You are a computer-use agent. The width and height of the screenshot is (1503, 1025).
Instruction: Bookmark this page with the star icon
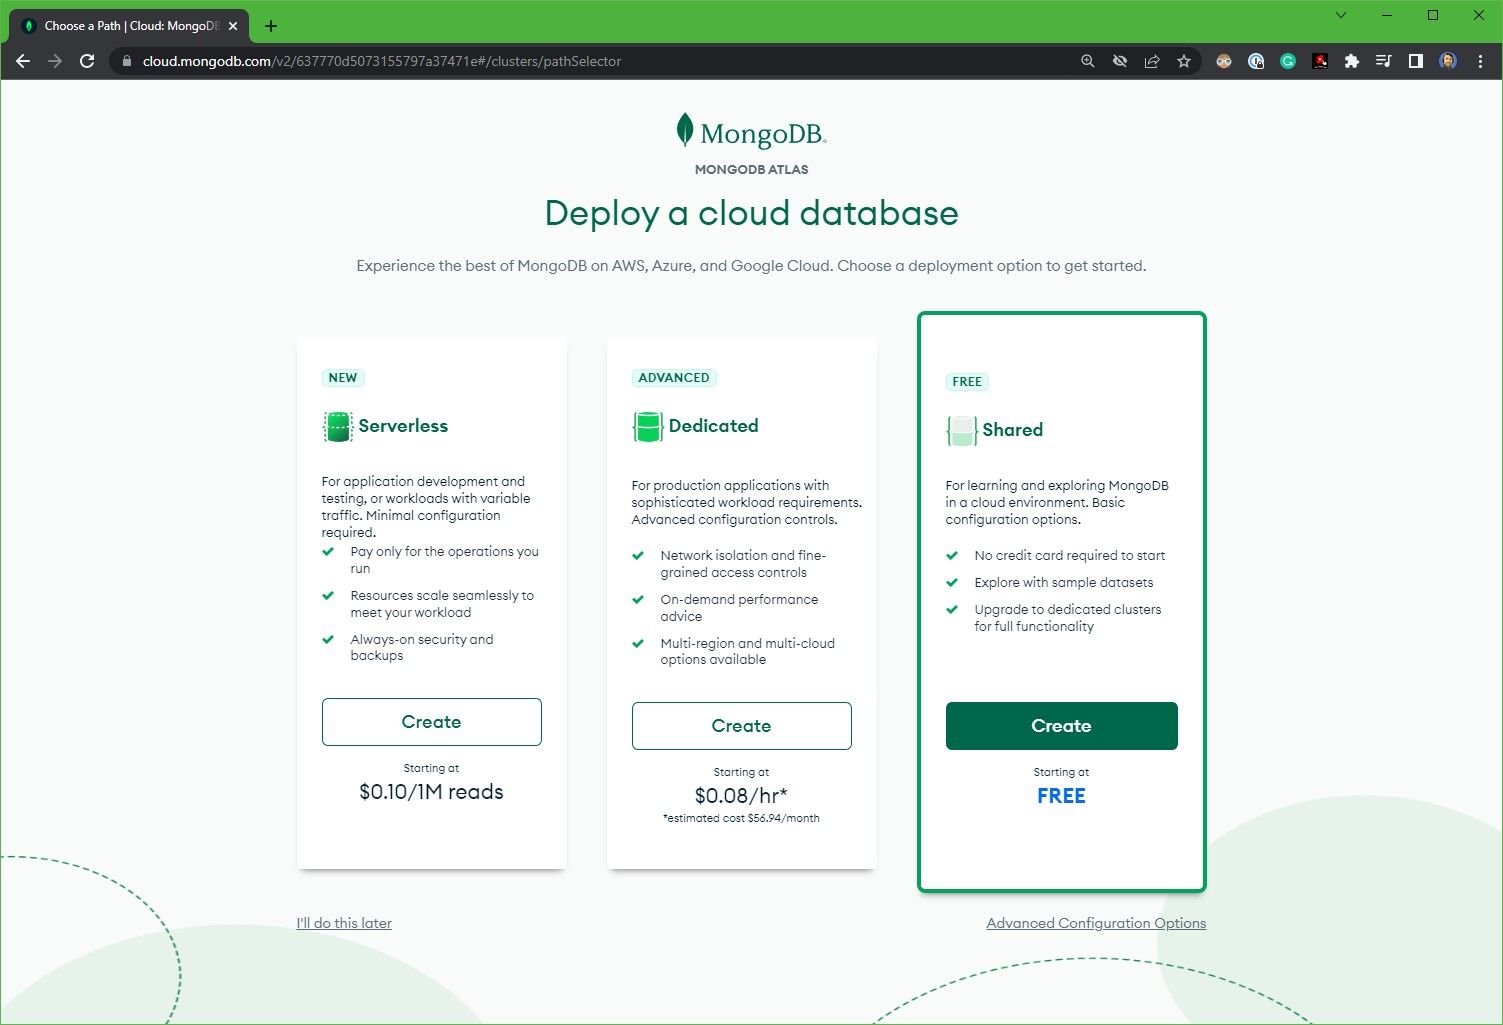pos(1184,61)
